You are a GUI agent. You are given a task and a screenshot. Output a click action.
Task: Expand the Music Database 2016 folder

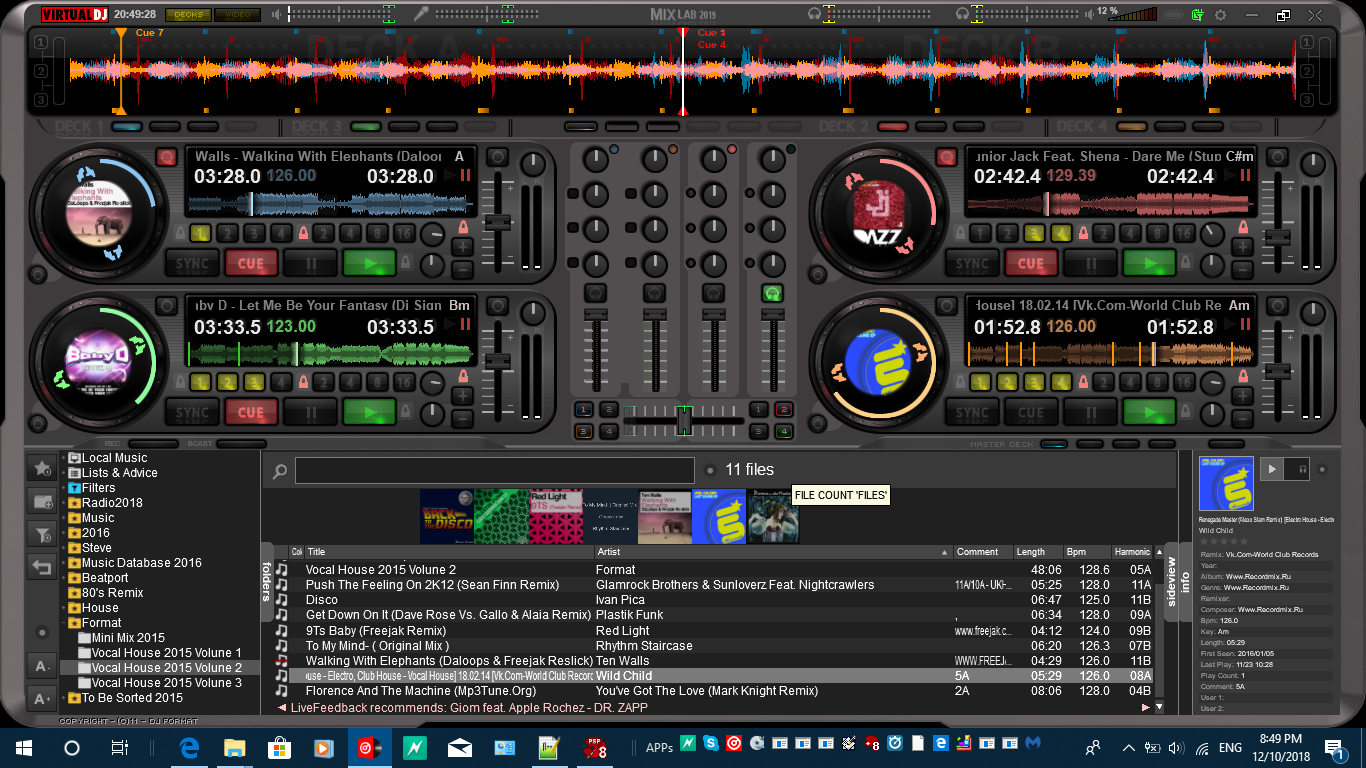64,563
